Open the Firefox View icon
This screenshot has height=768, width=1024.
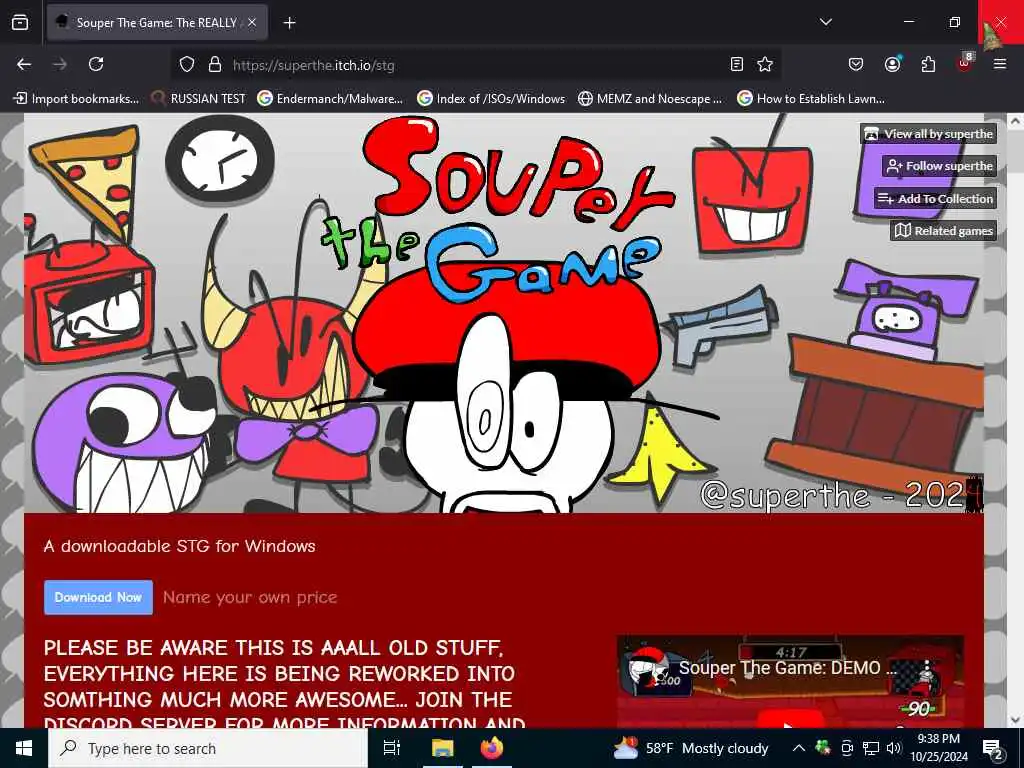coord(20,22)
